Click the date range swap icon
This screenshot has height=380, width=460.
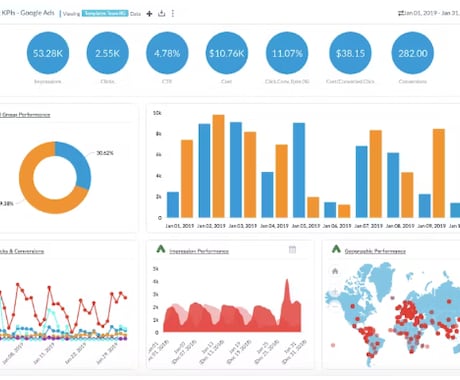(x=401, y=13)
